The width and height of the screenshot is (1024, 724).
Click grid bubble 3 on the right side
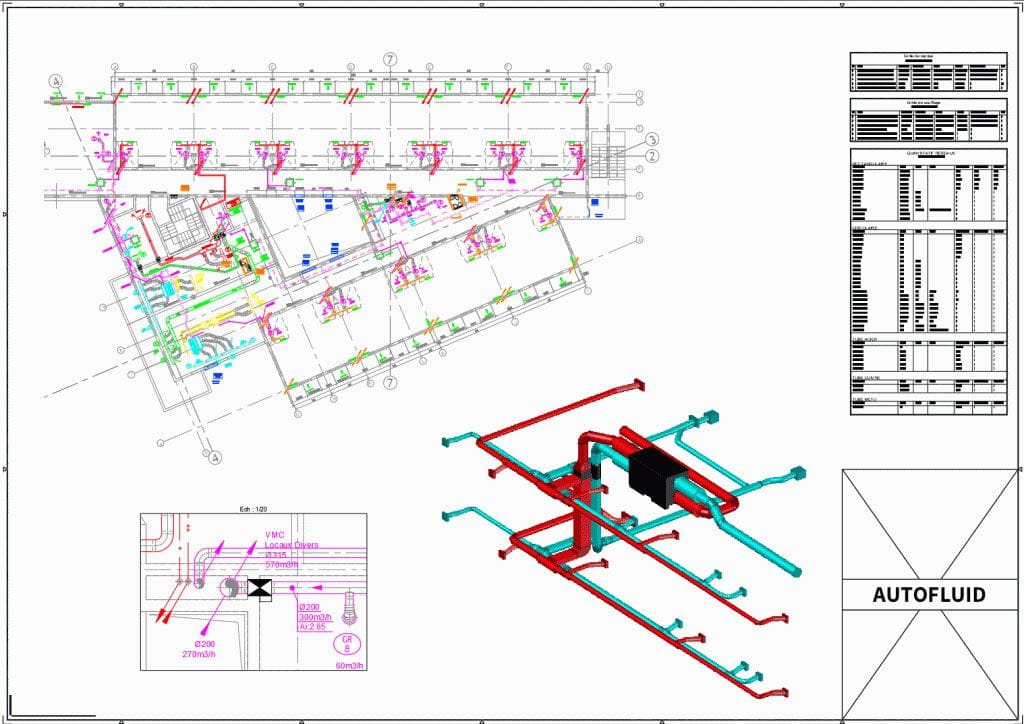coord(652,141)
